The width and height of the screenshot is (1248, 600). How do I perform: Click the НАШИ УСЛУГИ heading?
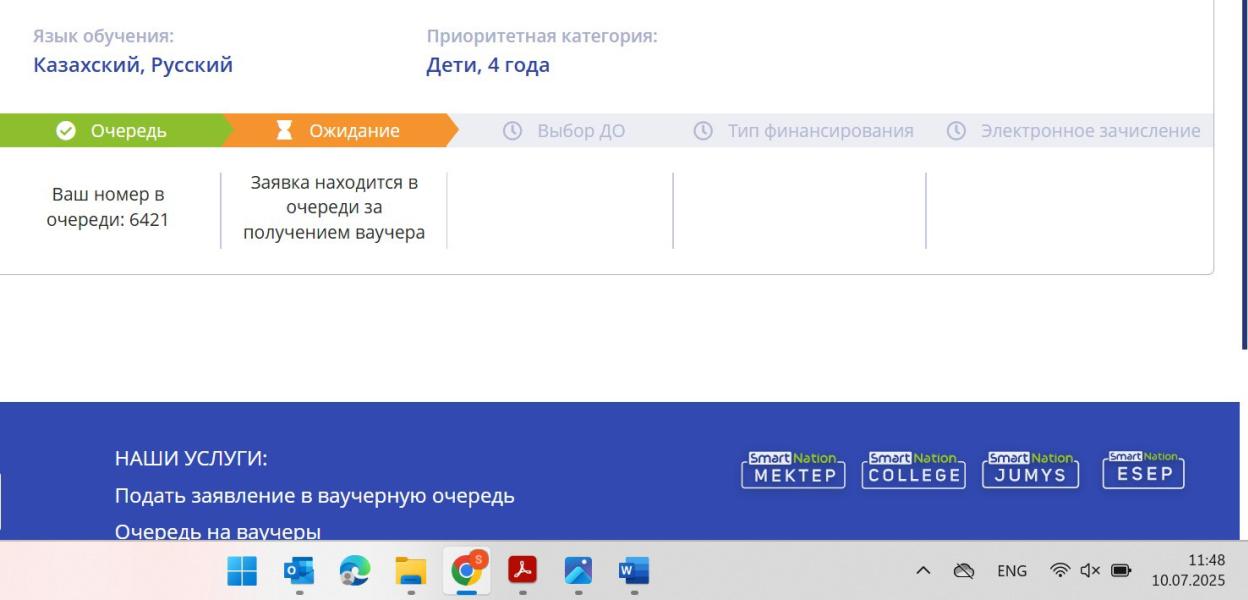click(191, 459)
